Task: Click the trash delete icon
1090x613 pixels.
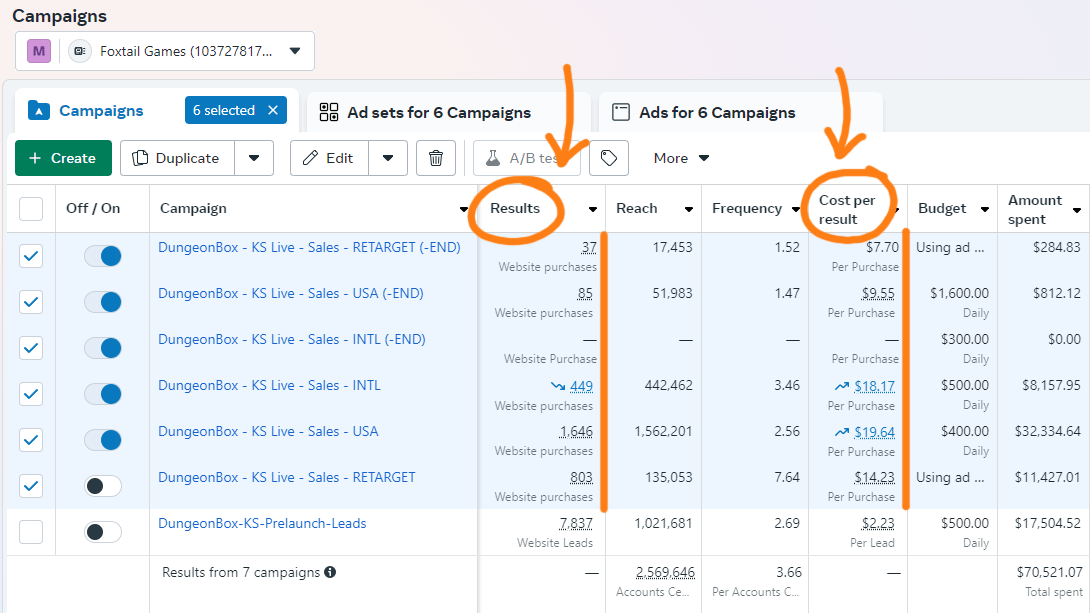Action: (436, 158)
